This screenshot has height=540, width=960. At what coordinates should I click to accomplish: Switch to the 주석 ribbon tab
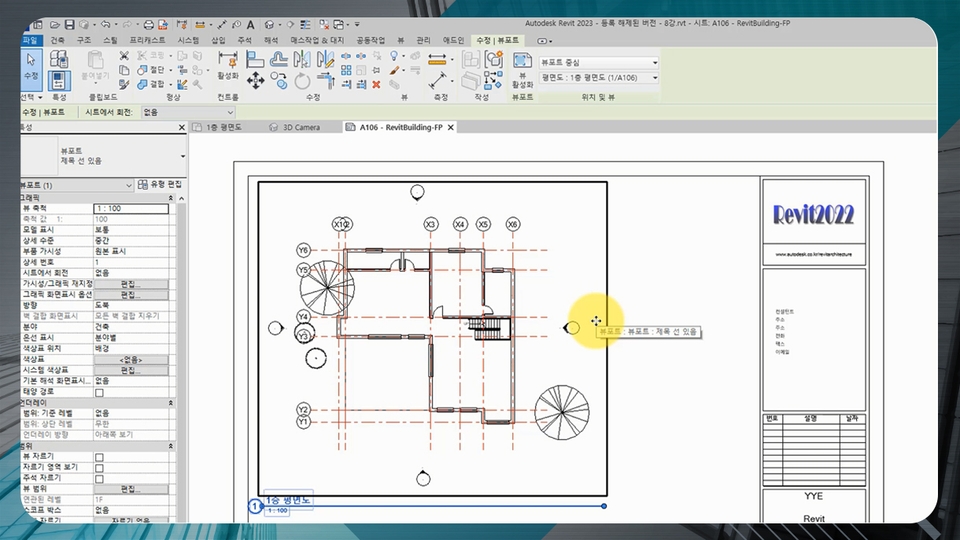click(x=245, y=40)
